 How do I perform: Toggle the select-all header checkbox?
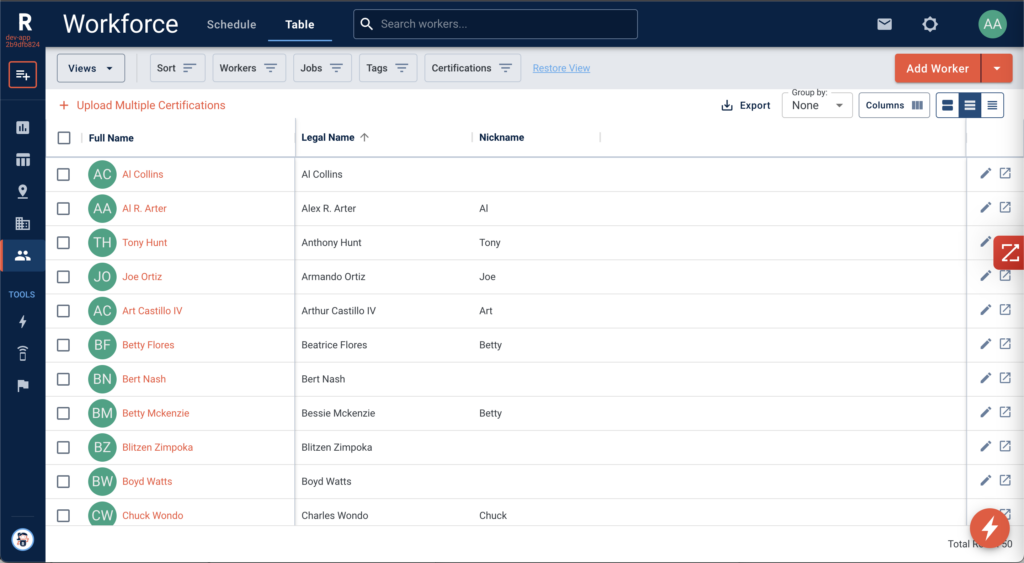click(x=64, y=138)
